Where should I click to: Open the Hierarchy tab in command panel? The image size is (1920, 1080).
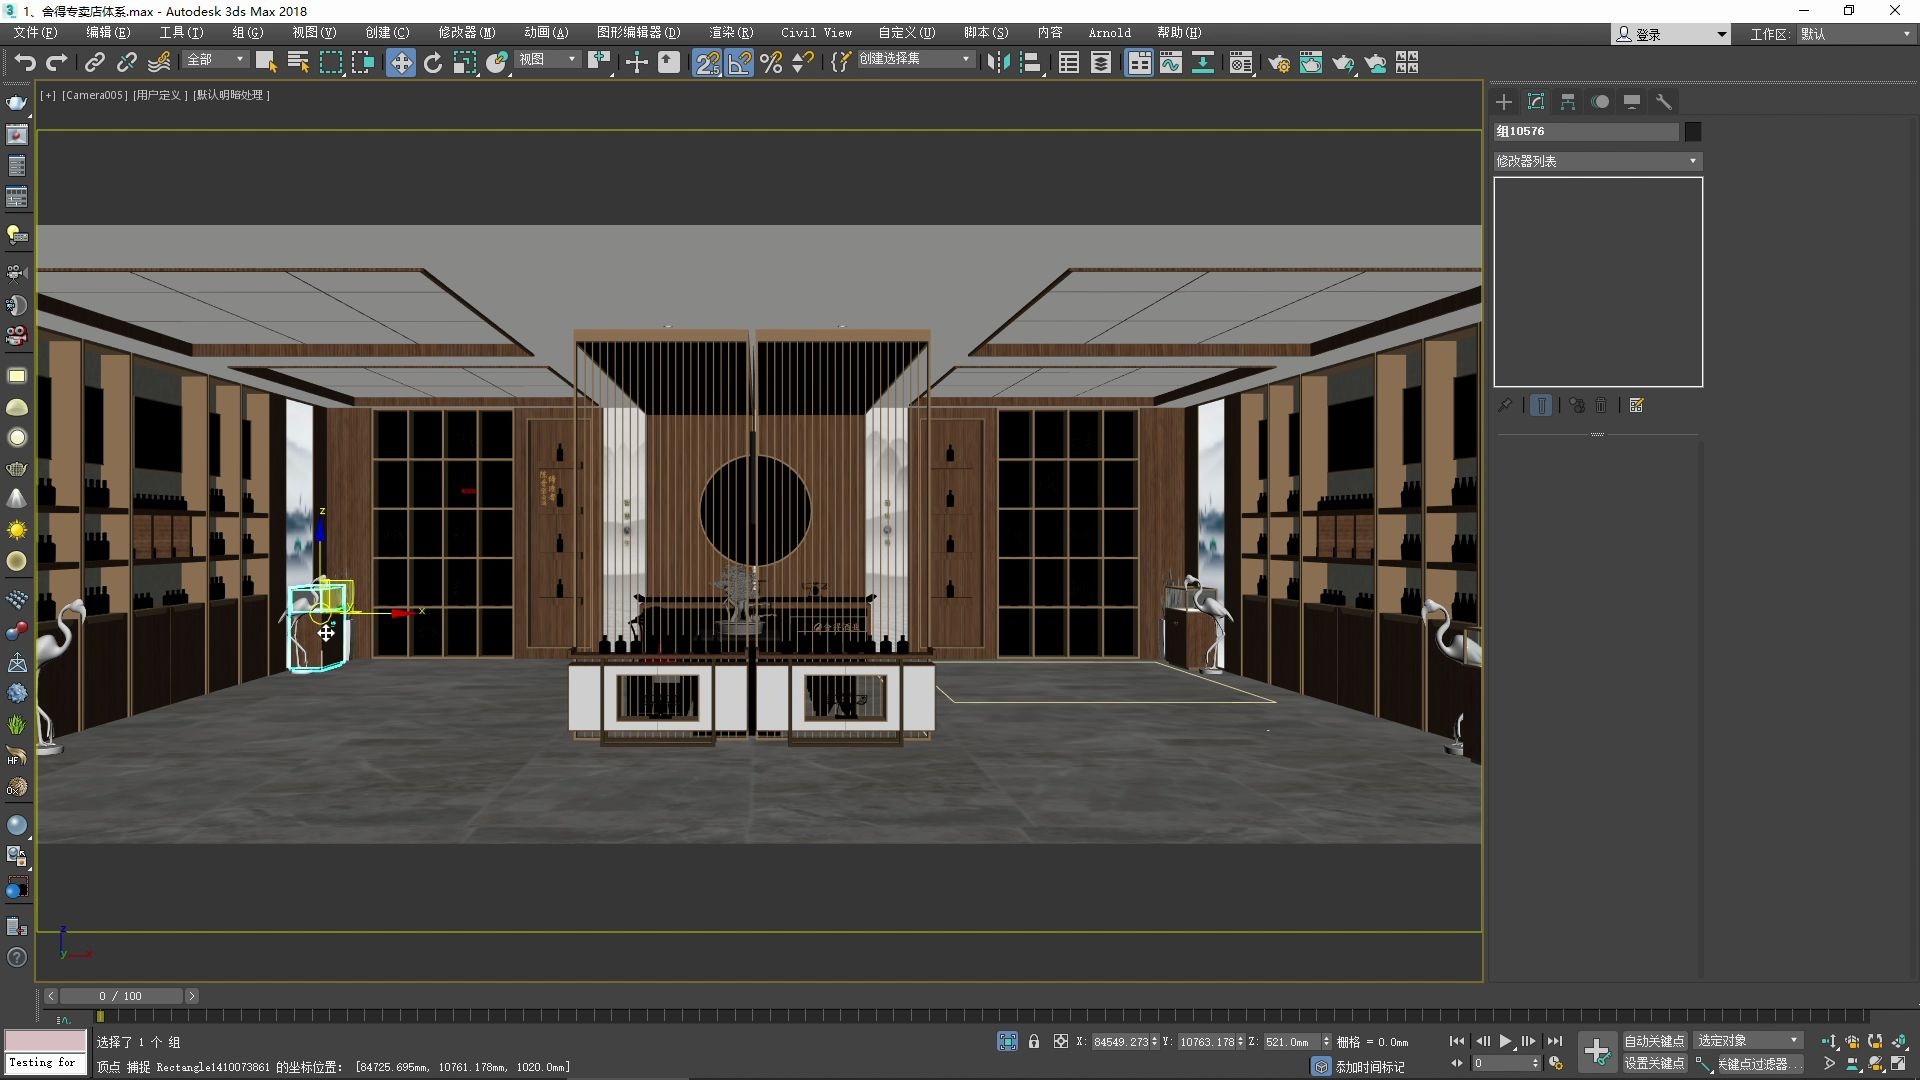tap(1567, 102)
